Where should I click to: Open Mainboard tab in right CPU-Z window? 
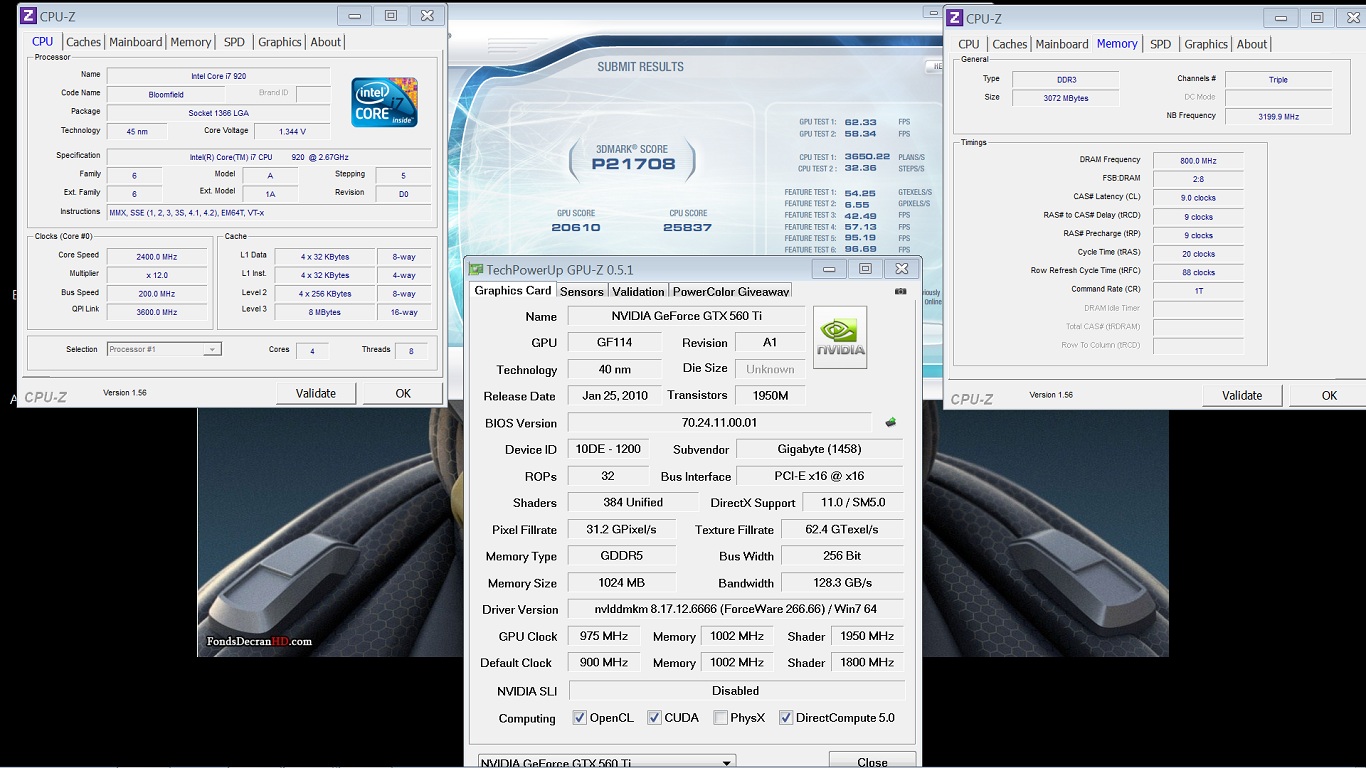[1062, 44]
